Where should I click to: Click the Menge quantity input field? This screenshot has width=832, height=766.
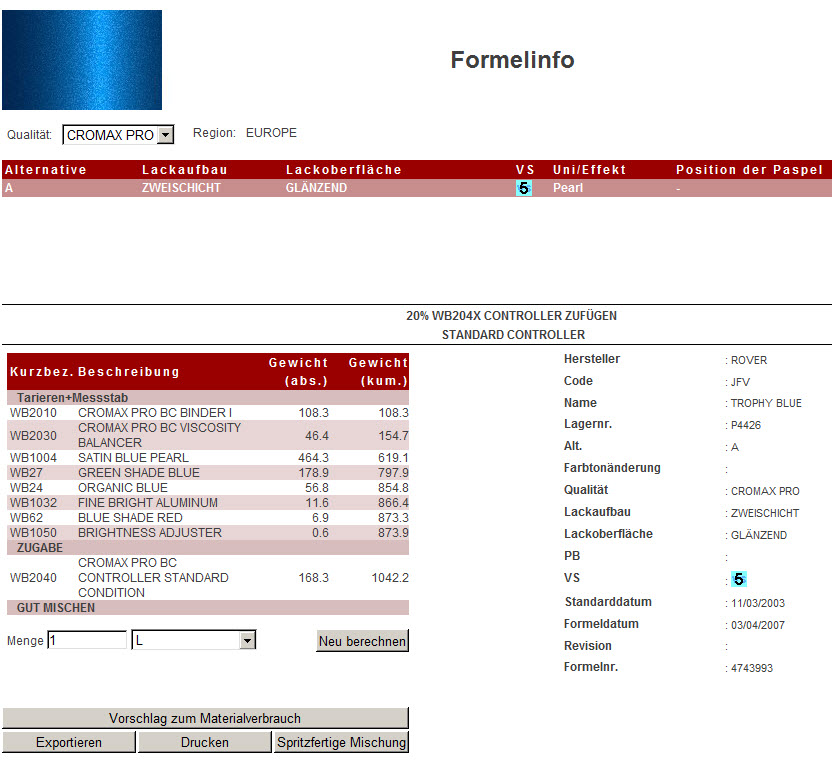pyautogui.click(x=87, y=640)
